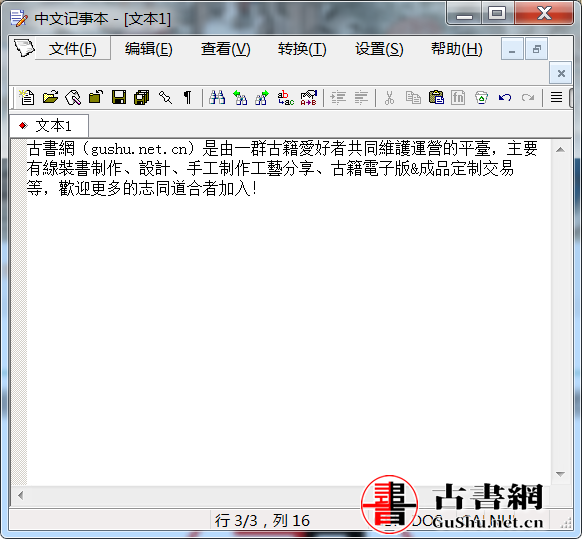Screen dimensions: 582x539
Task: Open the 文件(F) menu
Action: pos(73,49)
